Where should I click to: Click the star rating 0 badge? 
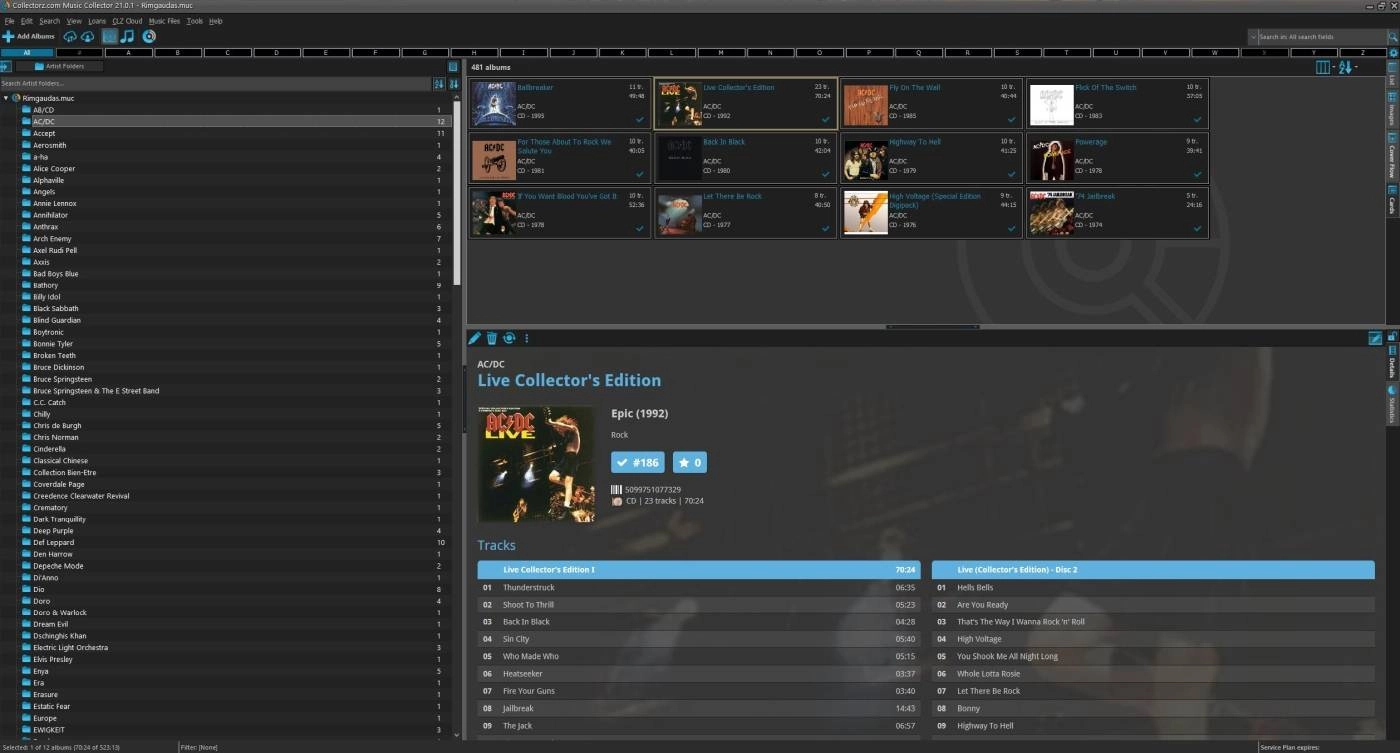tap(690, 462)
